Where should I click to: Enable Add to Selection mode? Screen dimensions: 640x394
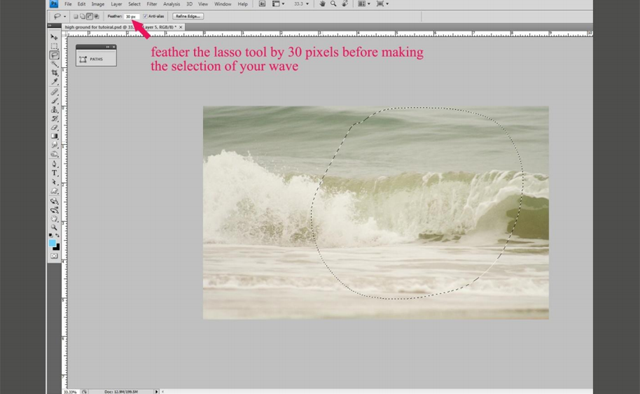click(82, 16)
